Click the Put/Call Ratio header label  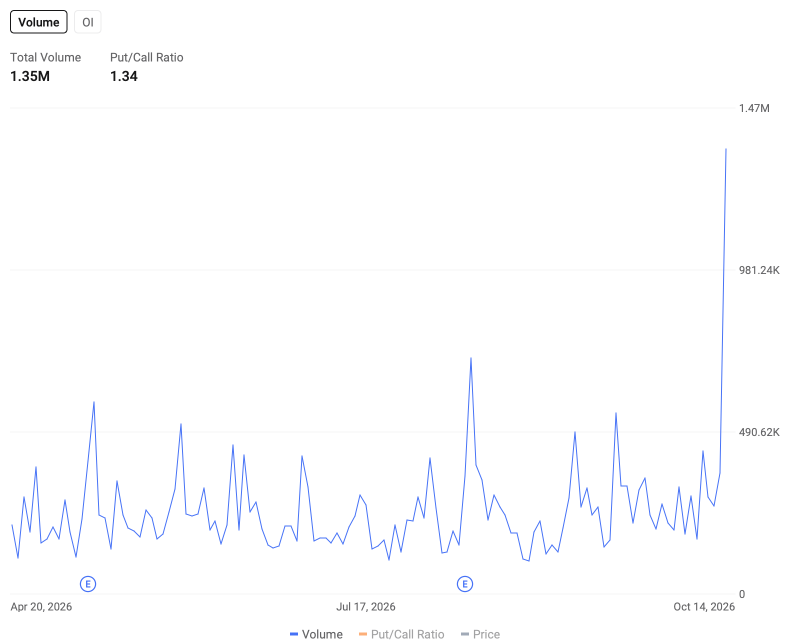146,57
